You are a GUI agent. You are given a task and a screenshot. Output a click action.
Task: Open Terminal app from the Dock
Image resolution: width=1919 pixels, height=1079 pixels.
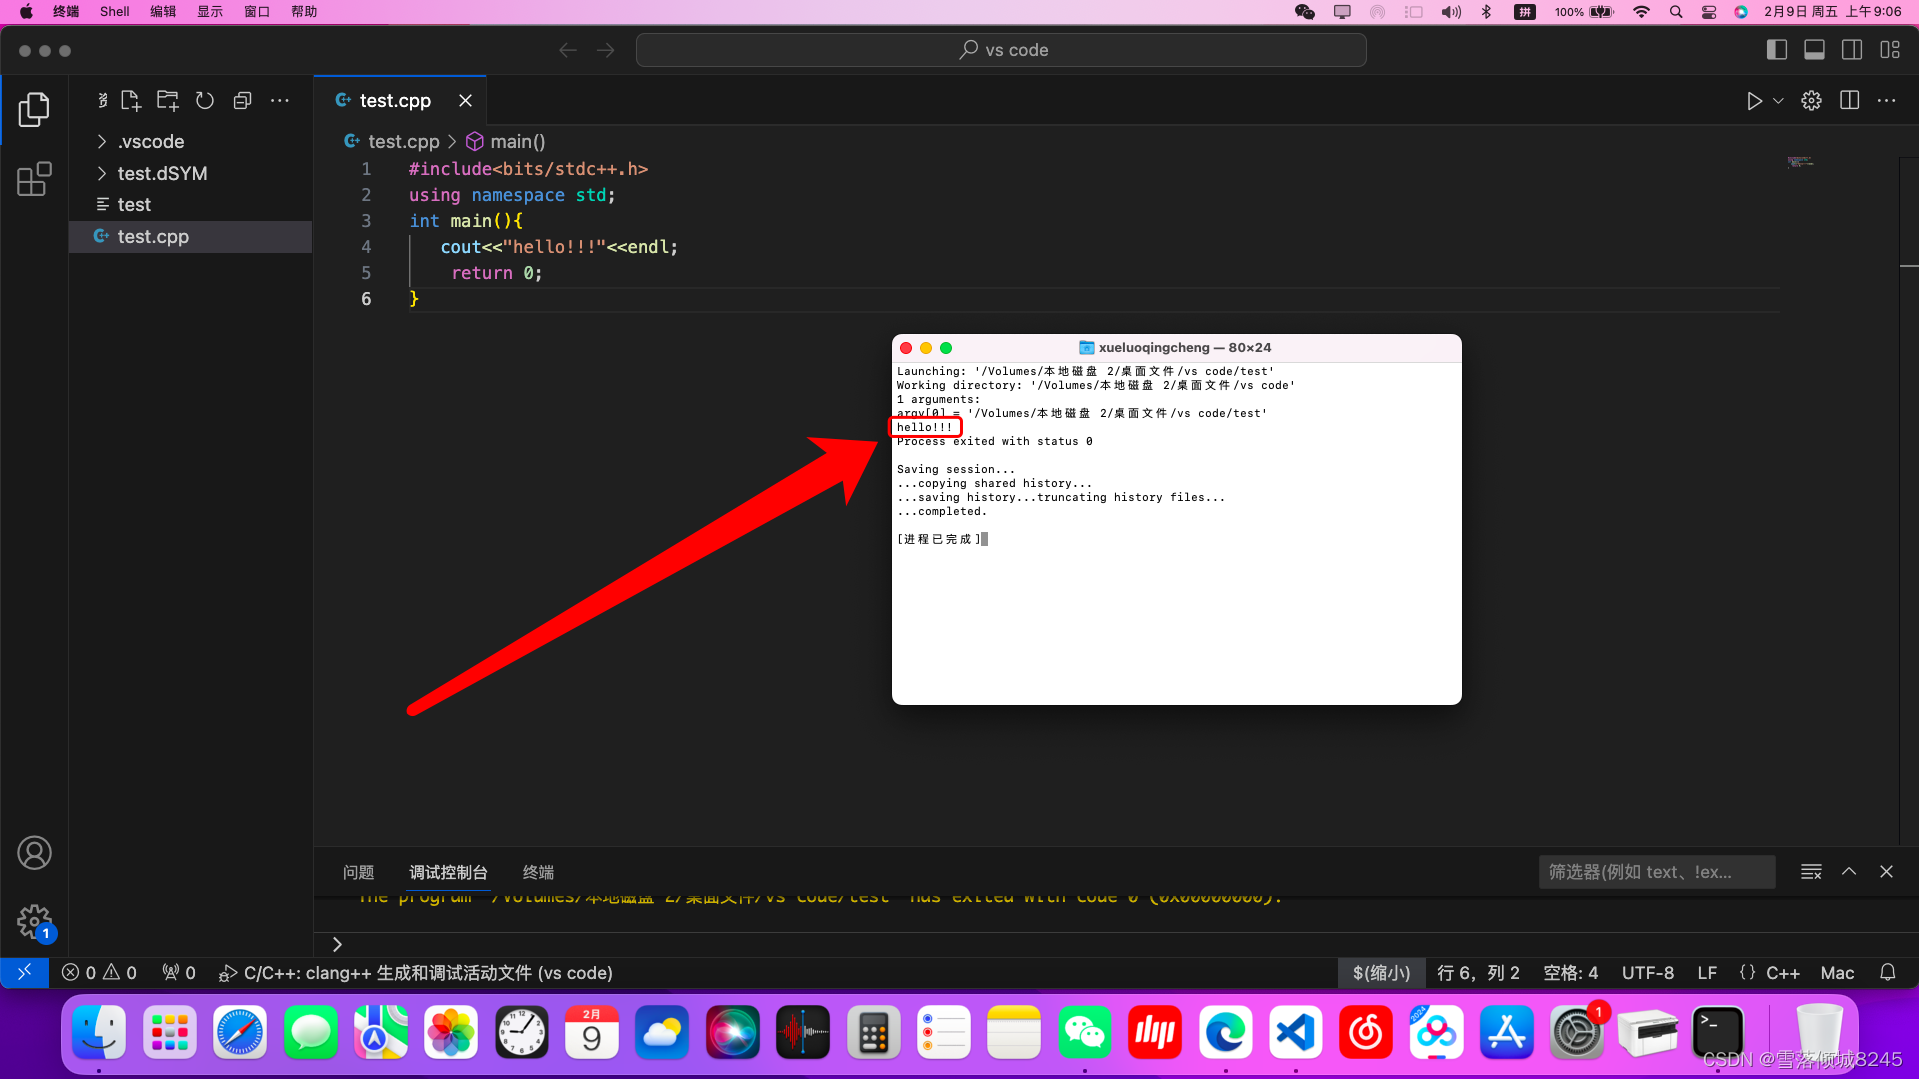(x=1718, y=1032)
